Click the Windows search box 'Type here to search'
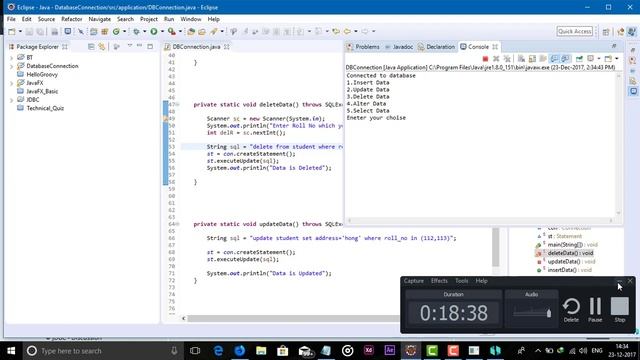Viewport: 640px width, 360px height. coord(102,351)
